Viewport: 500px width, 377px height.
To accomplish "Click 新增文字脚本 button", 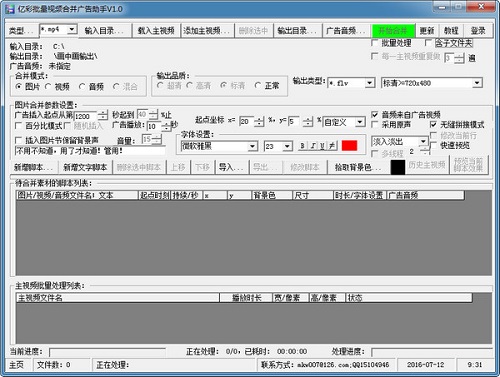I will coord(85,167).
